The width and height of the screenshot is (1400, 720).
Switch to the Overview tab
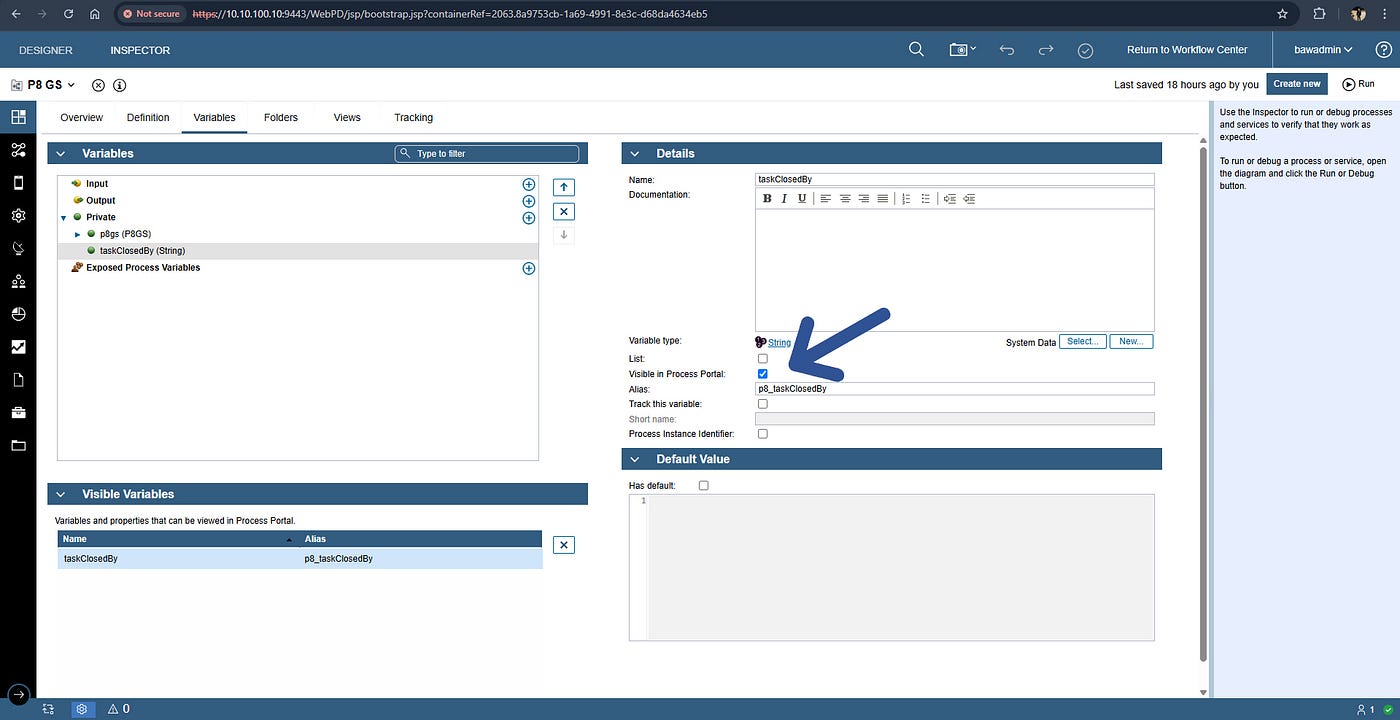click(81, 117)
